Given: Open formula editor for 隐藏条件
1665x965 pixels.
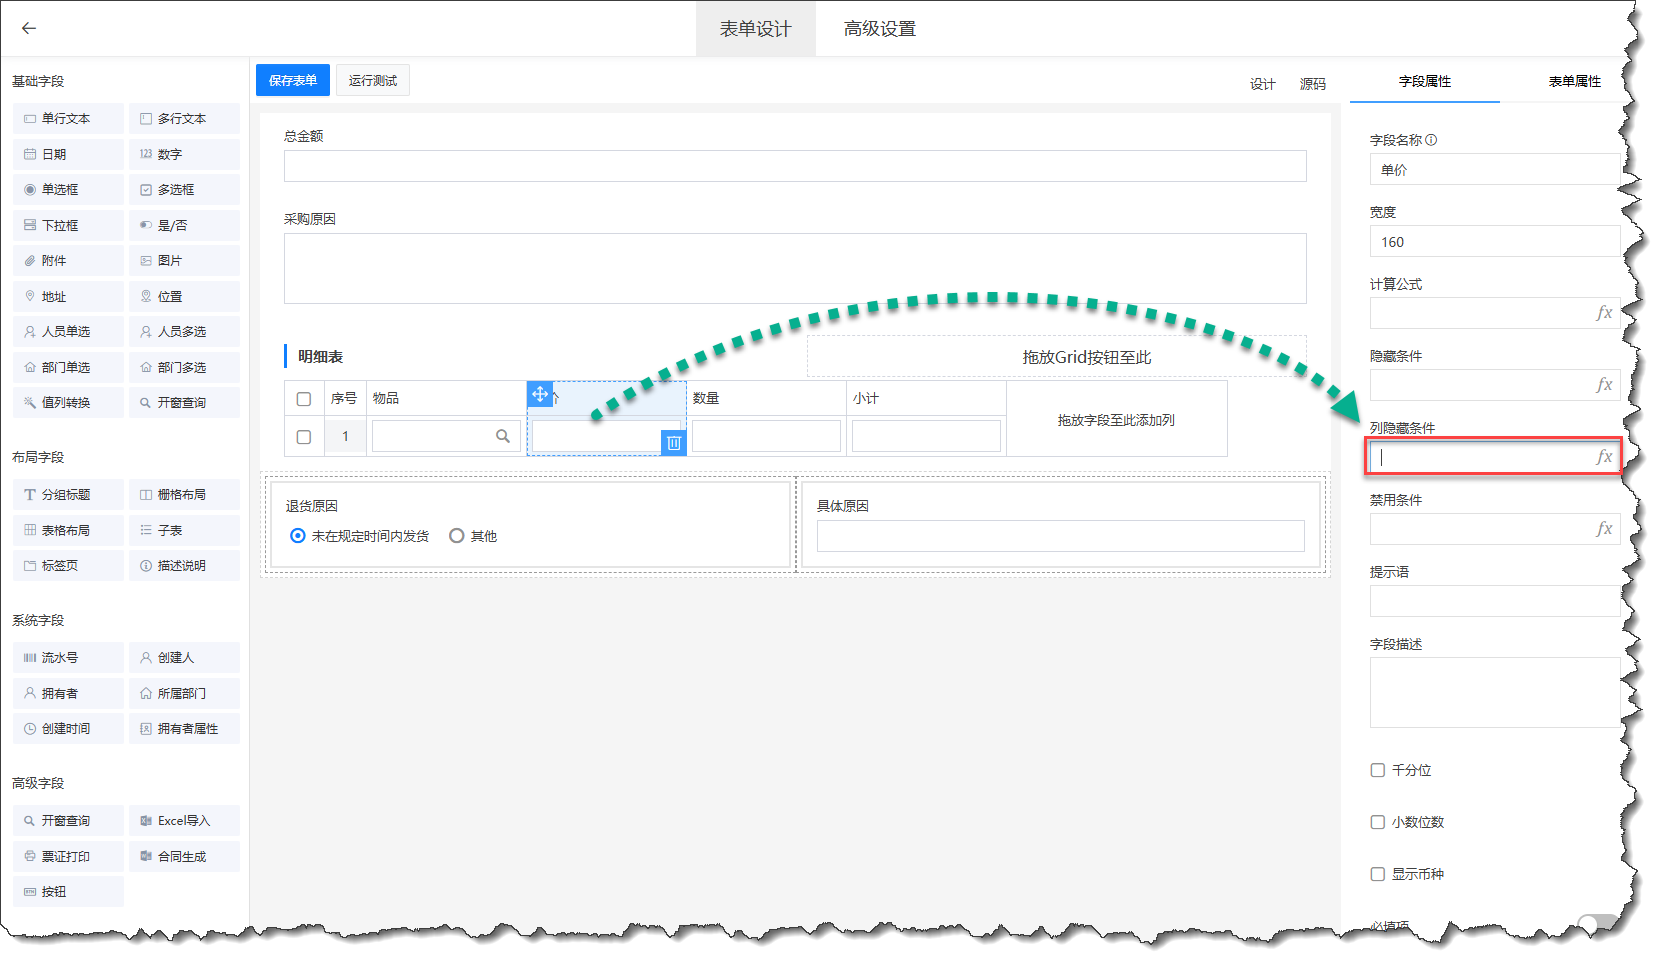Looking at the screenshot, I should (1604, 385).
